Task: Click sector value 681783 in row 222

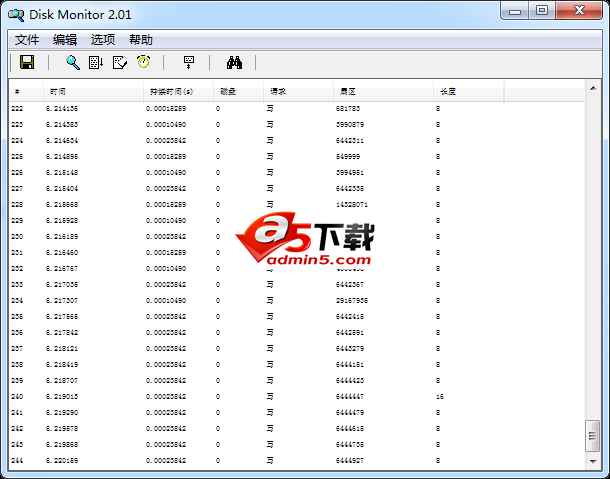Action: [x=348, y=109]
